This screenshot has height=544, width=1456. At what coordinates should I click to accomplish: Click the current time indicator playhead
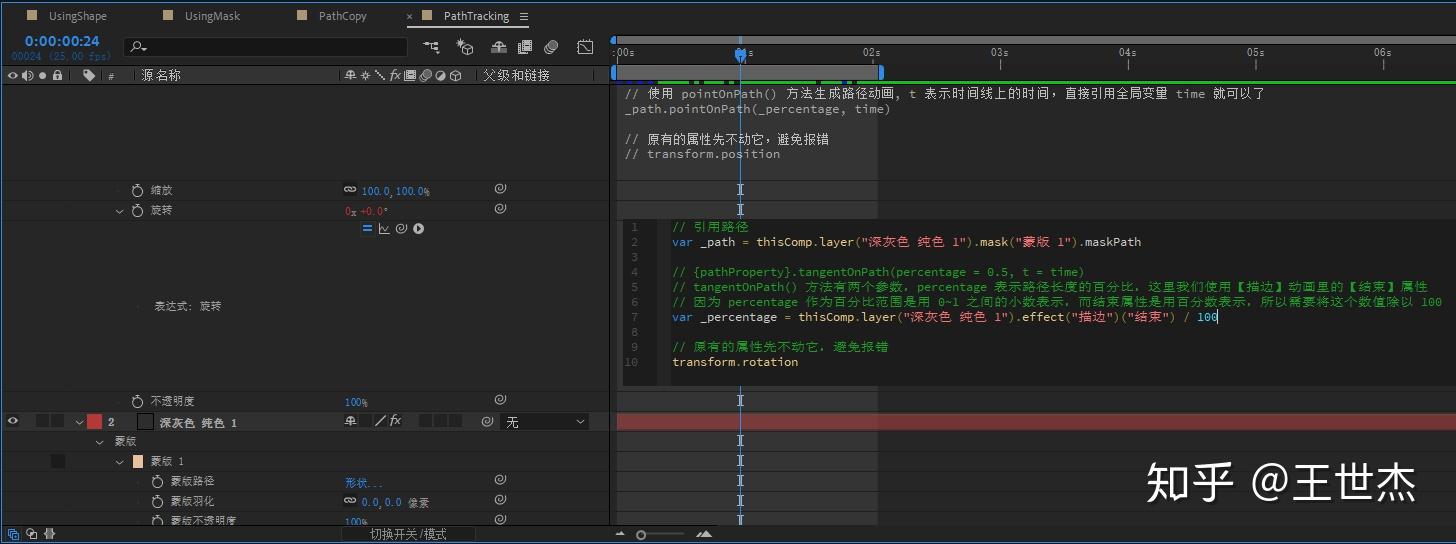click(x=740, y=55)
